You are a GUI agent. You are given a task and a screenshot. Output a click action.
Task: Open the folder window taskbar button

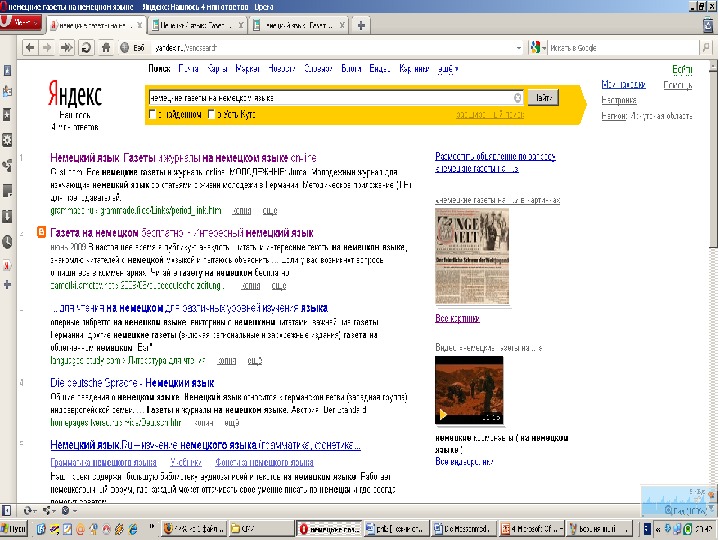coord(261,529)
